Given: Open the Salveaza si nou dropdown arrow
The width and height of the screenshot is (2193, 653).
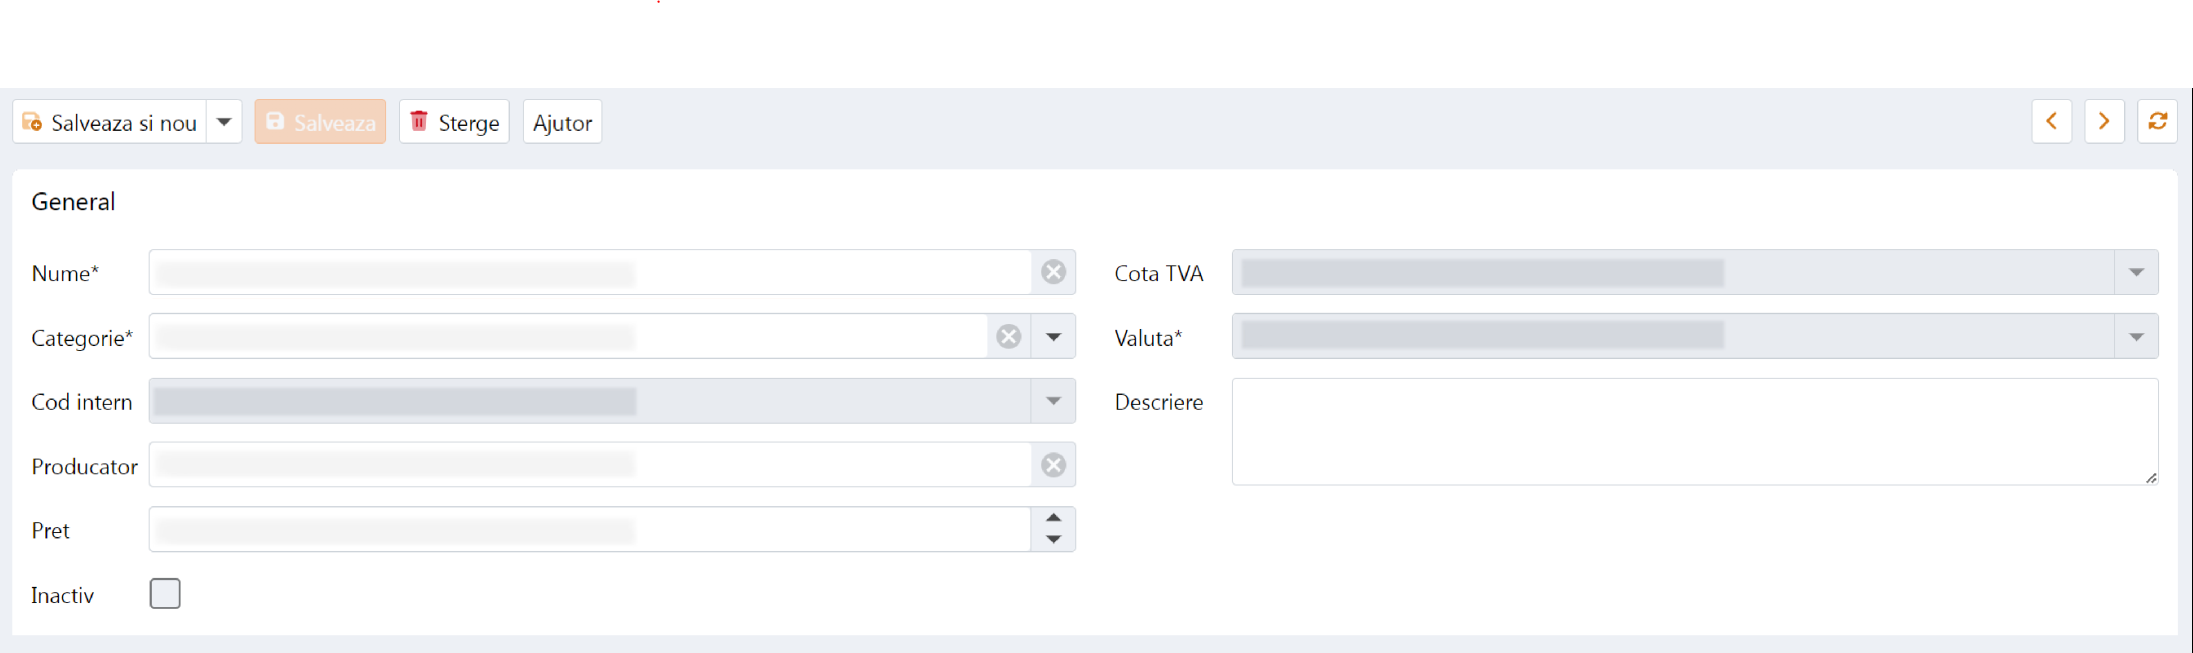Looking at the screenshot, I should tap(224, 122).
